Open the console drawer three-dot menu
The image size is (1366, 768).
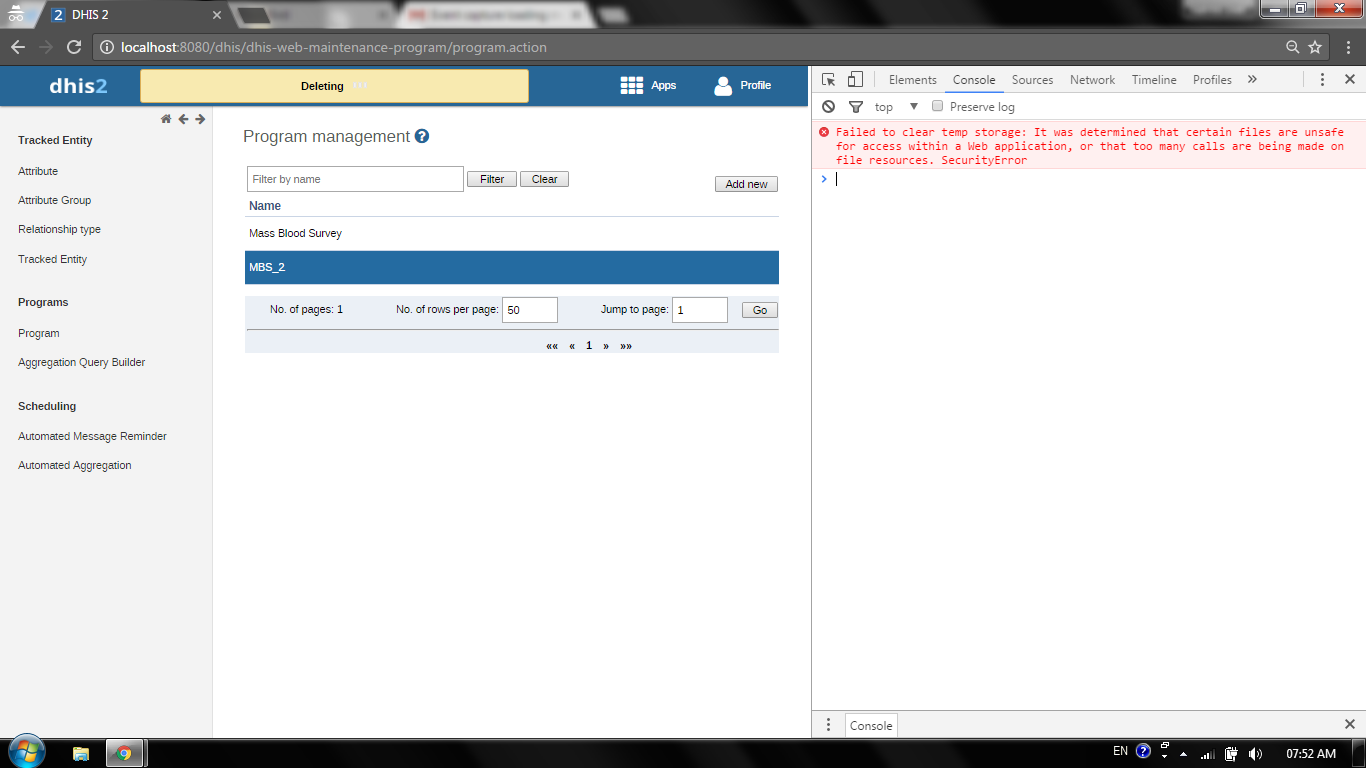click(x=828, y=725)
